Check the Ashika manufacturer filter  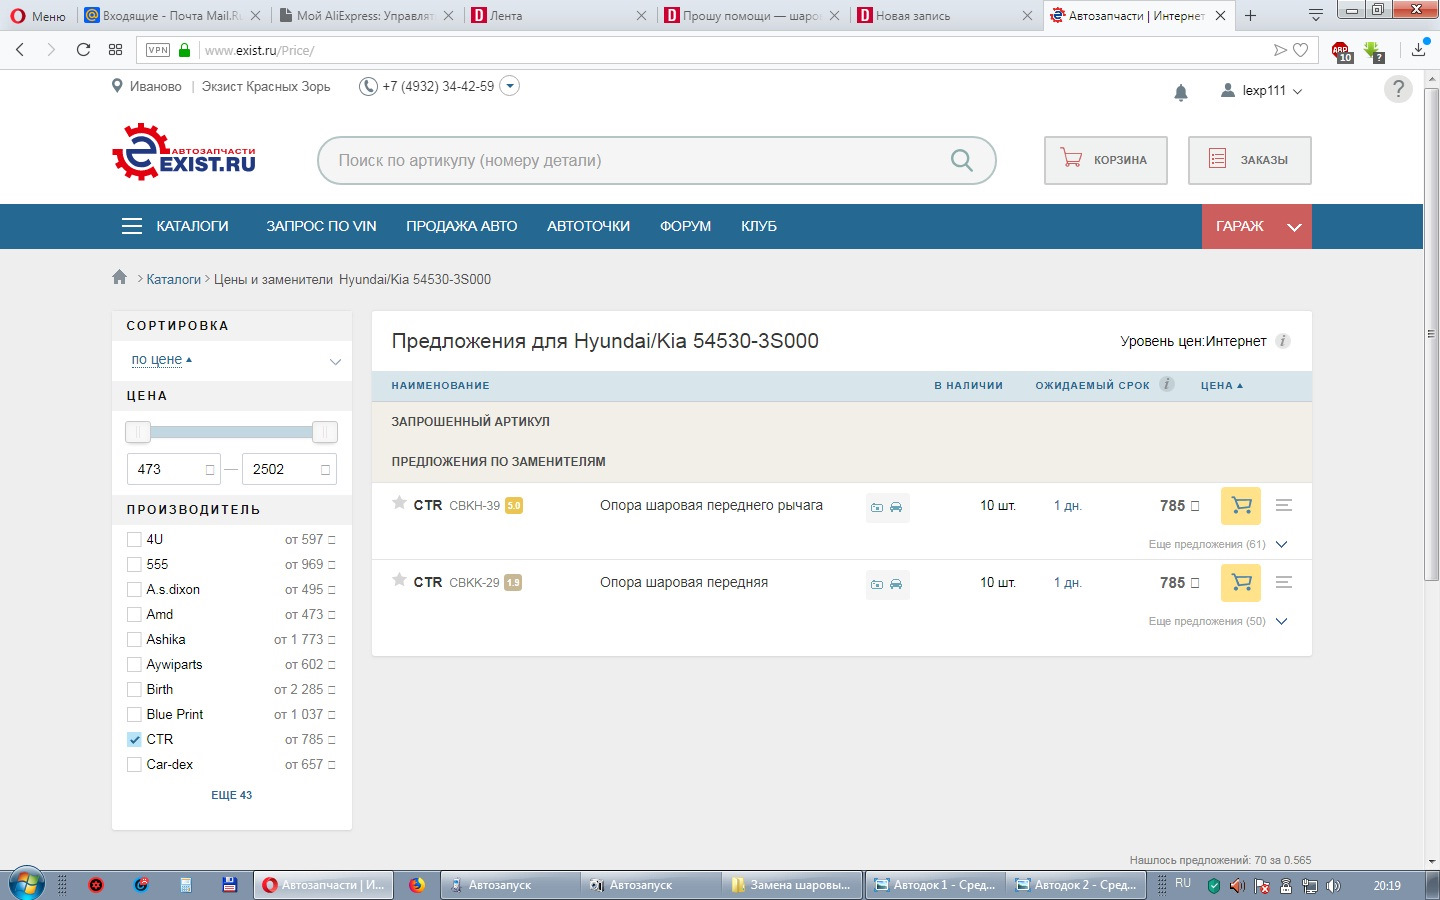(x=134, y=639)
